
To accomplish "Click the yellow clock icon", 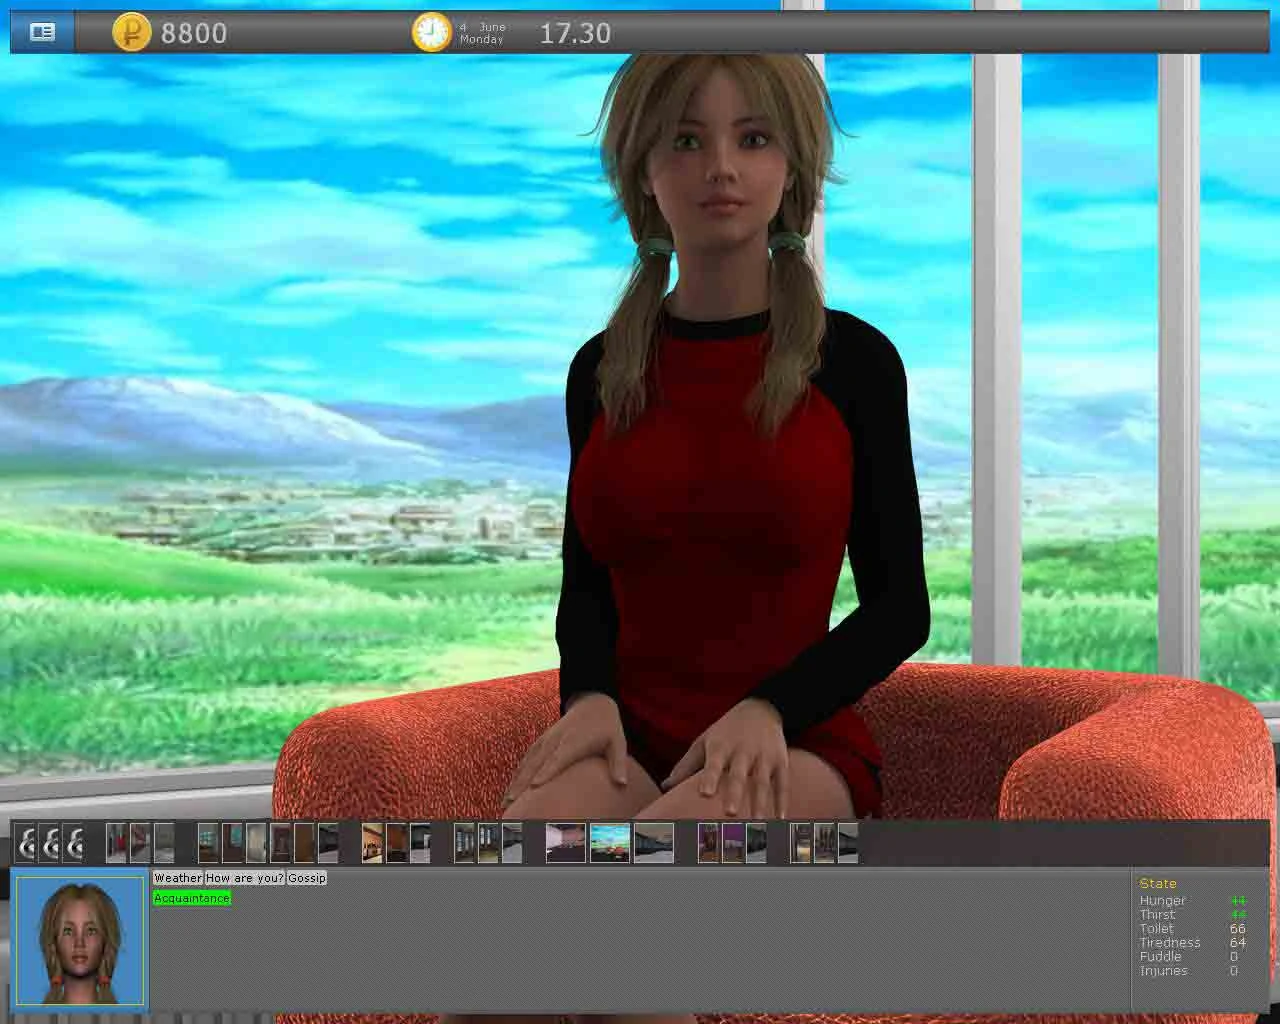I will pyautogui.click(x=432, y=32).
